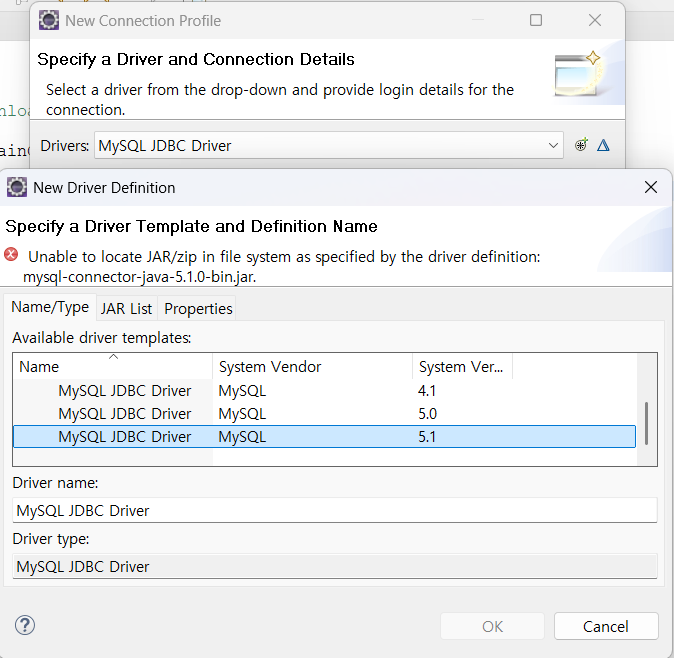674x658 pixels.
Task: Open the help question mark icon
Action: (x=25, y=625)
